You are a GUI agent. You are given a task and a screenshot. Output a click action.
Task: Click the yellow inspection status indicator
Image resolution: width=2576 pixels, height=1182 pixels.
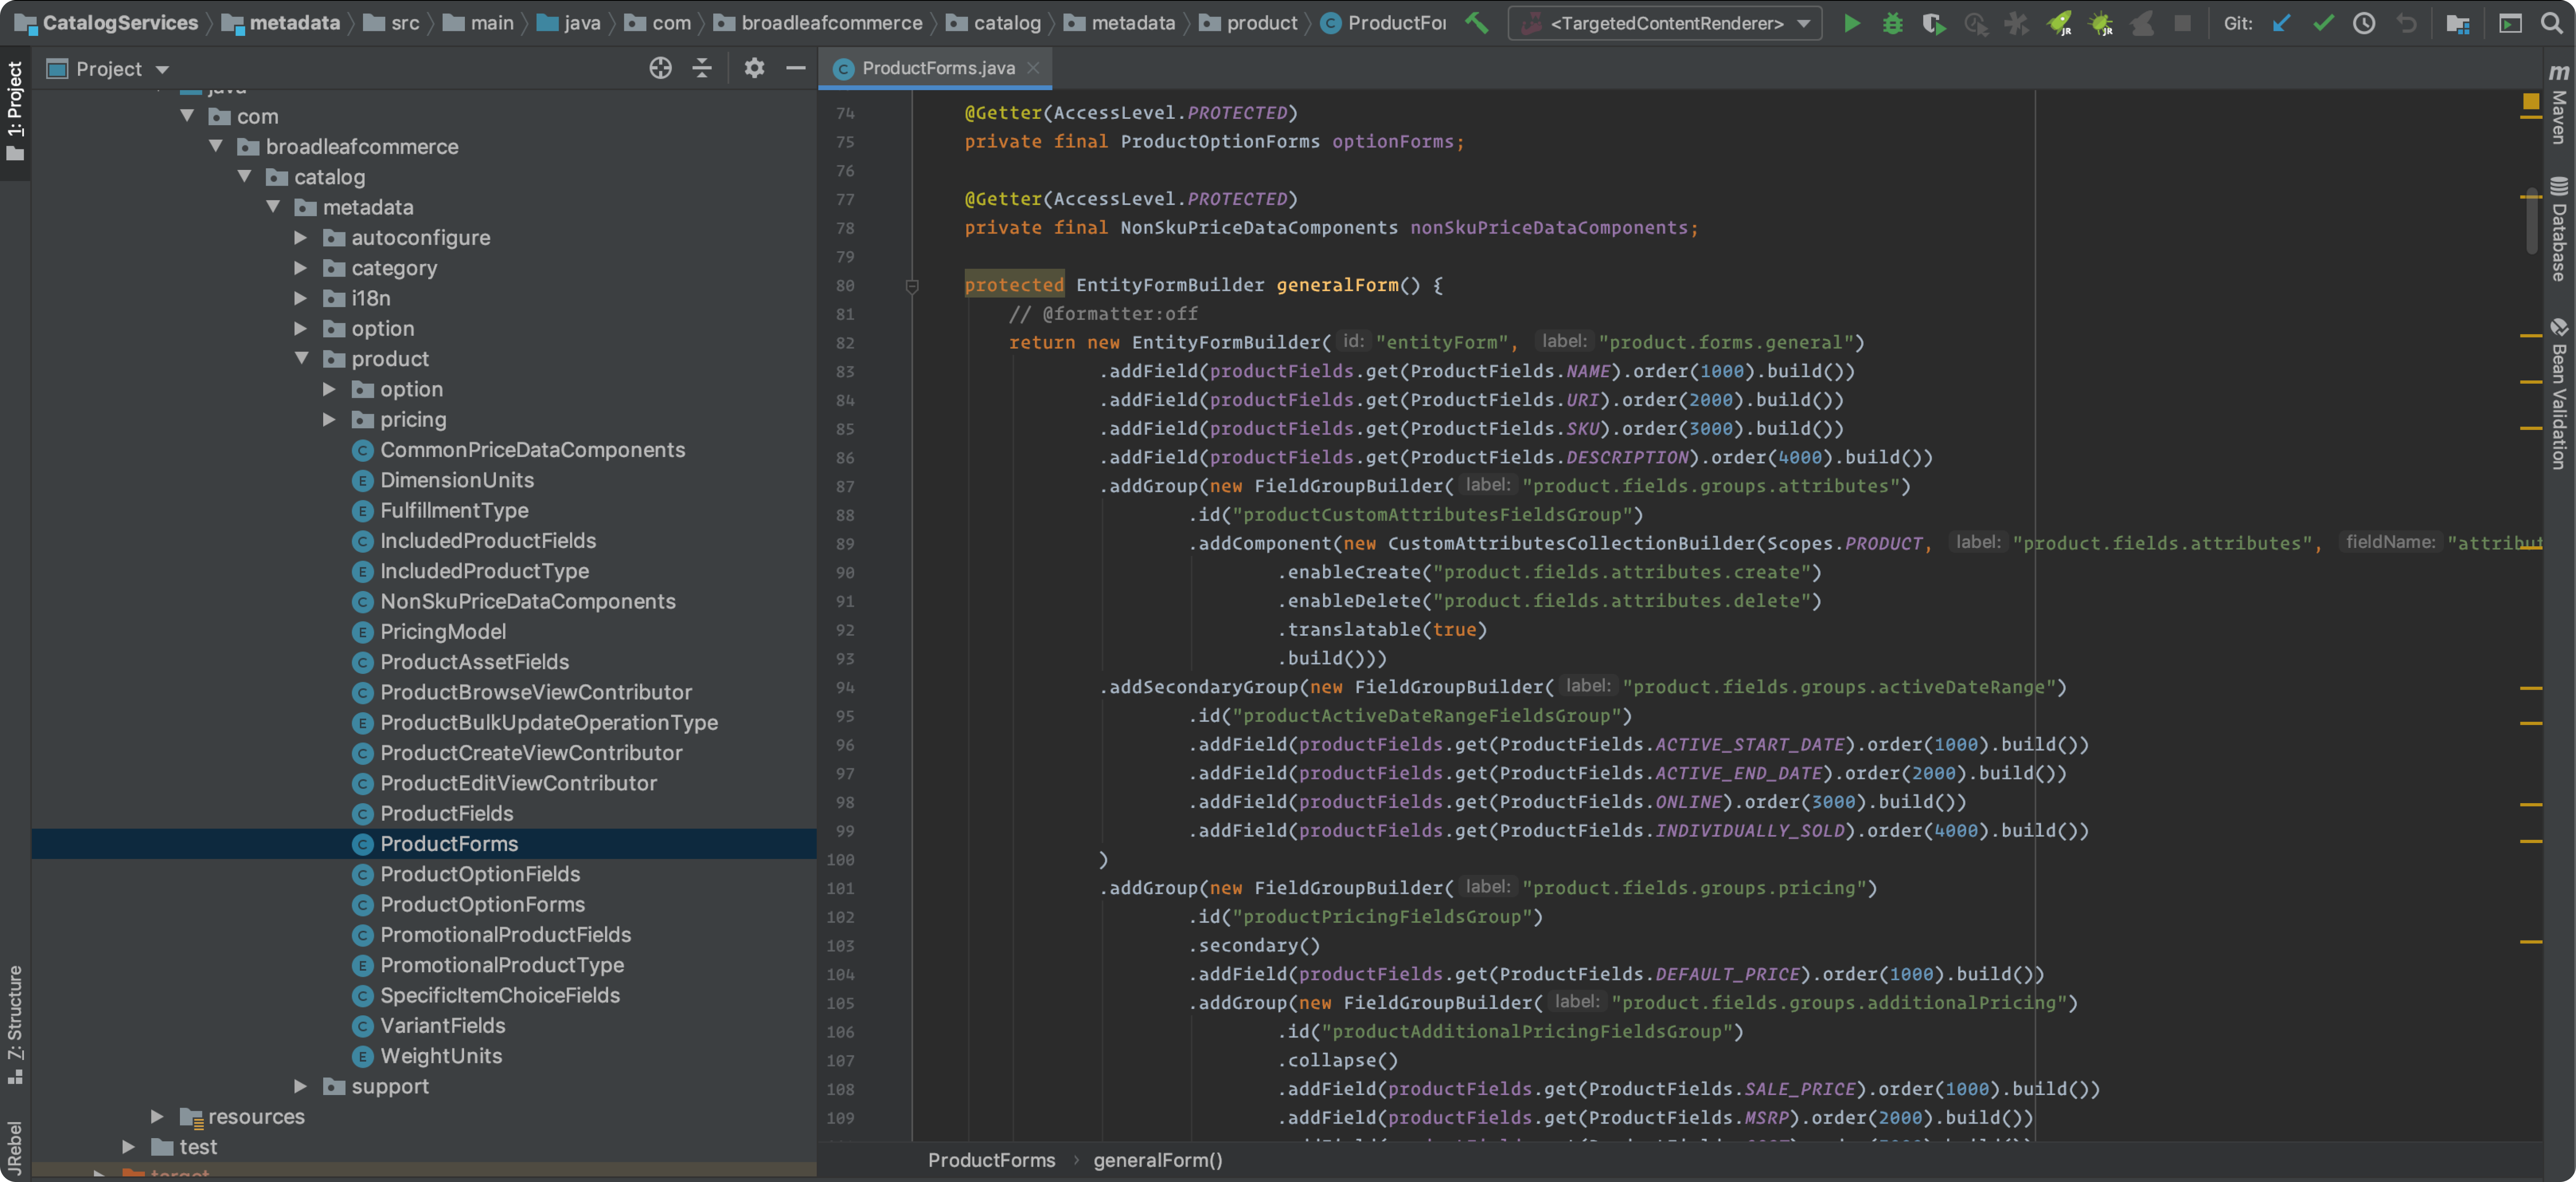(x=2531, y=102)
